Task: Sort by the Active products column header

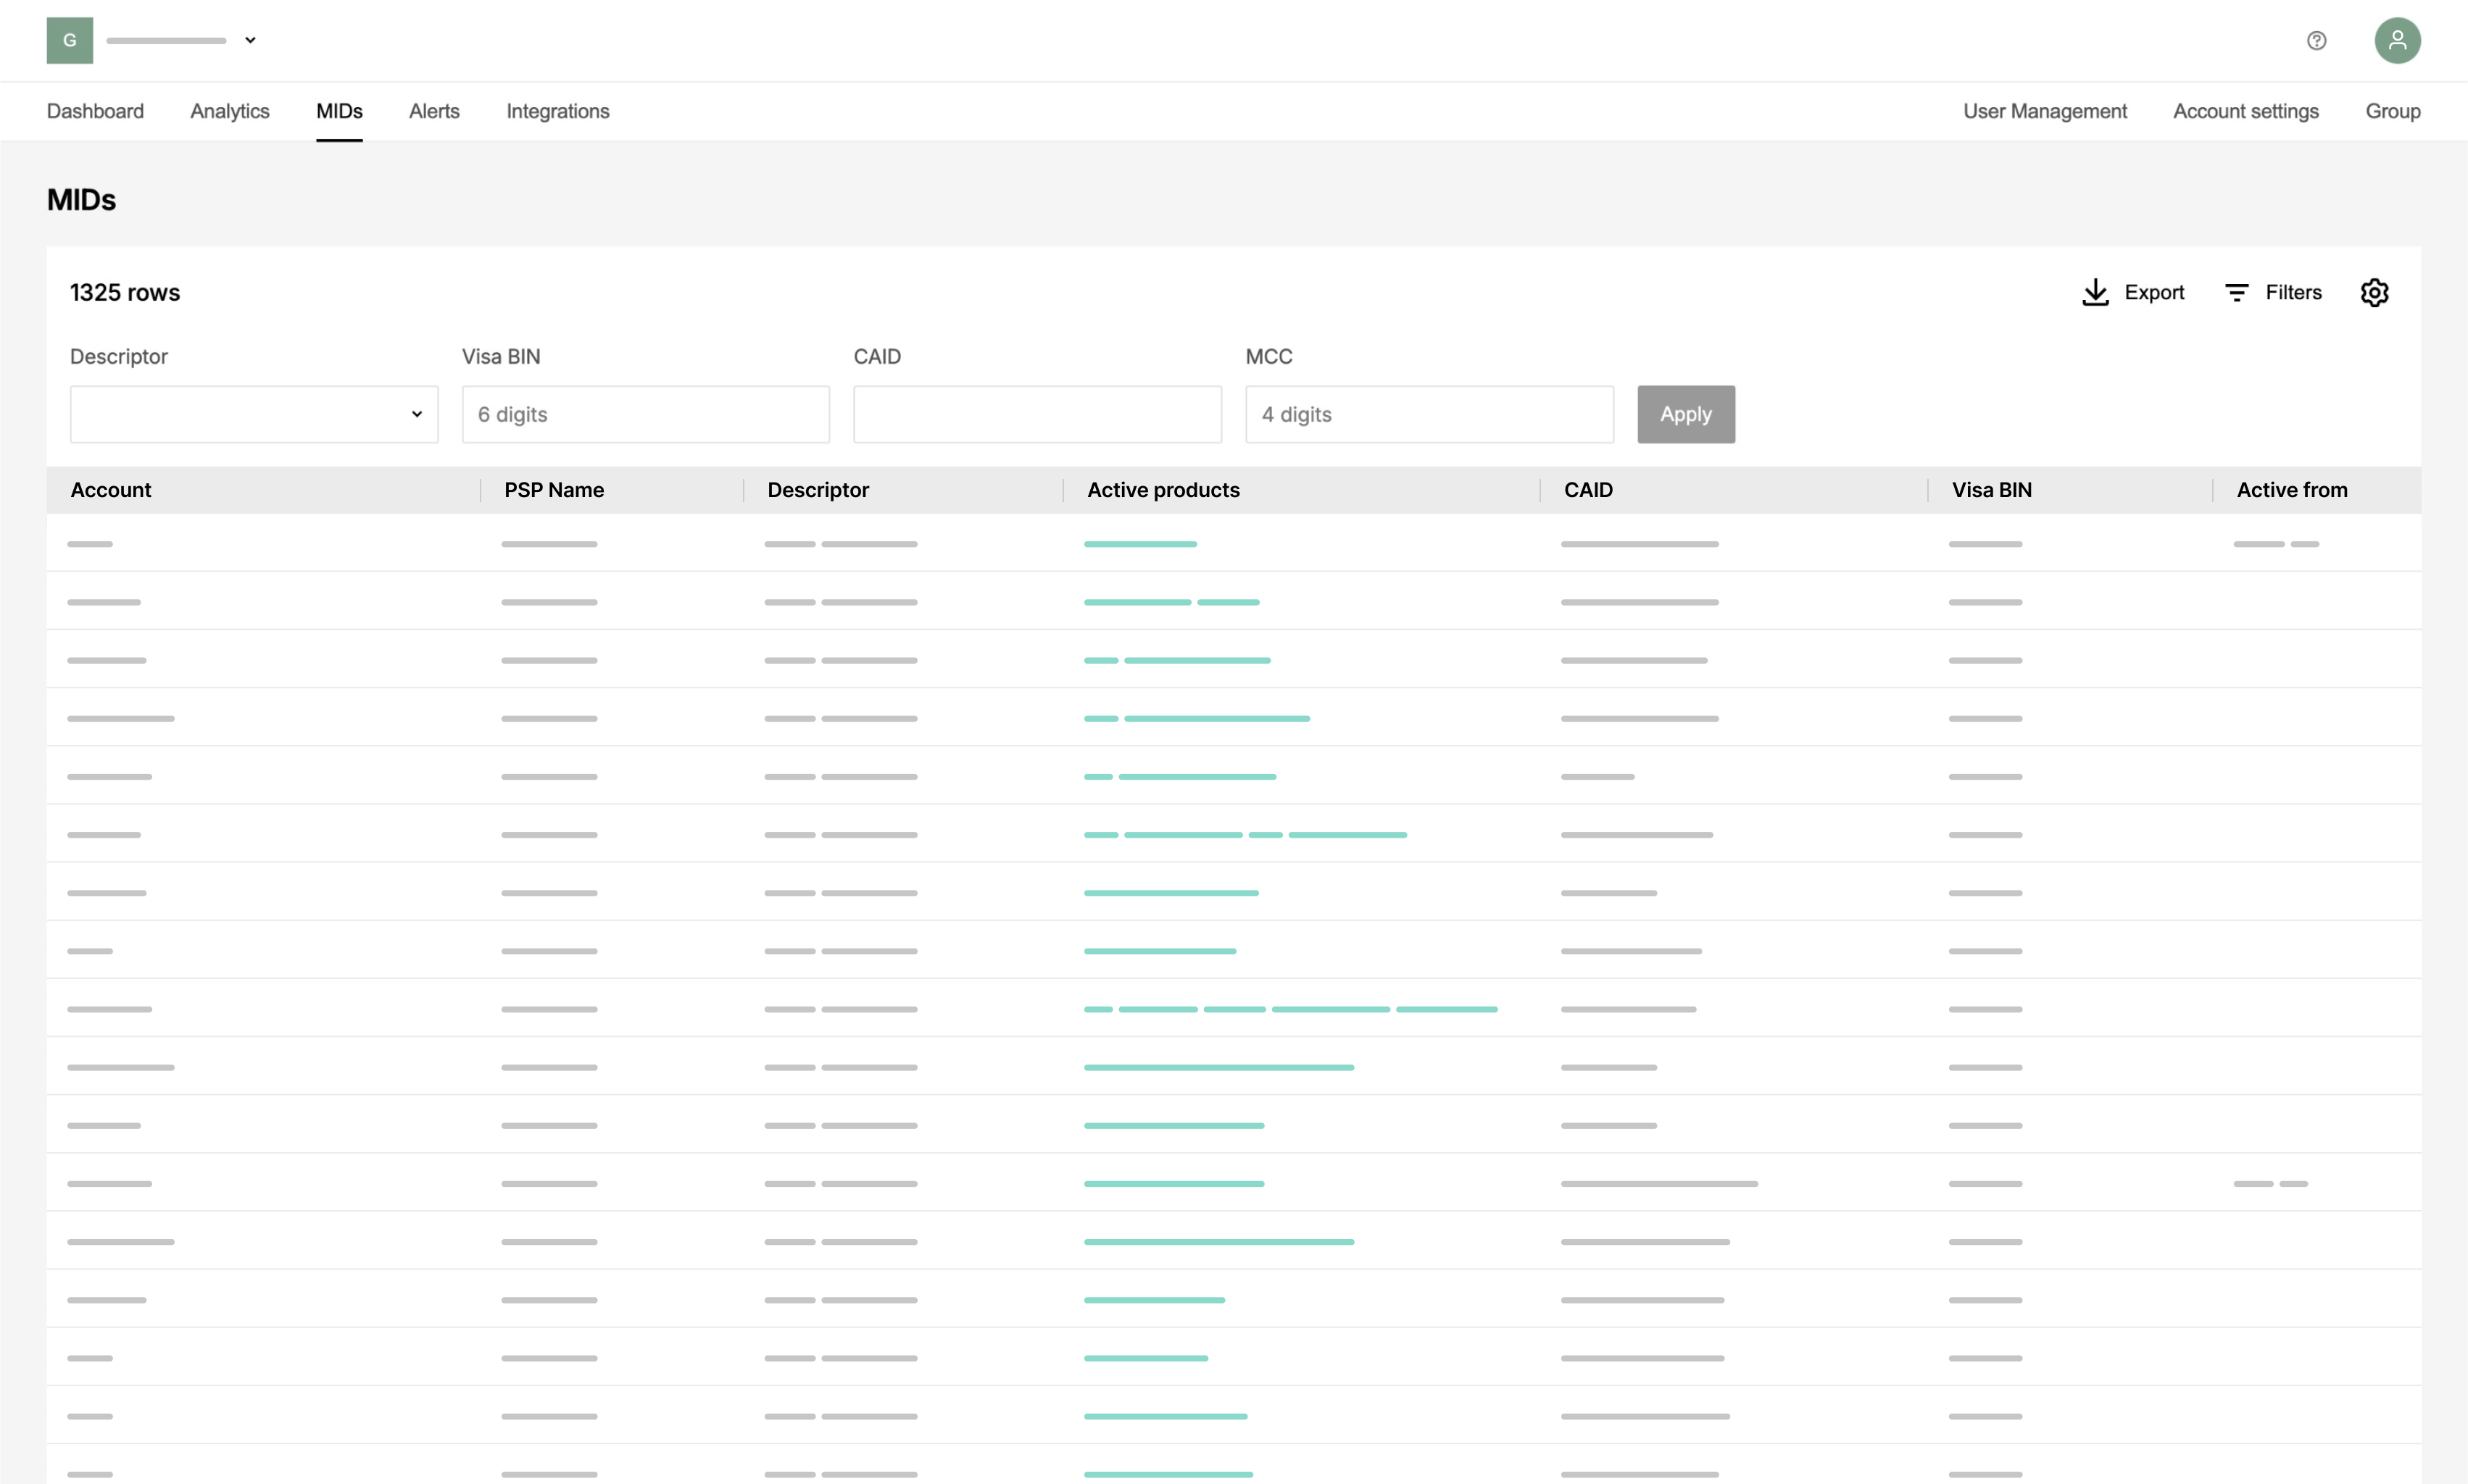Action: click(1163, 490)
